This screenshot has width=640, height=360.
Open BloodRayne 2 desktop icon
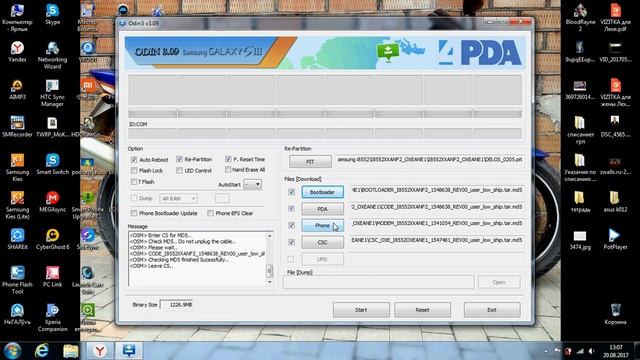pyautogui.click(x=580, y=18)
